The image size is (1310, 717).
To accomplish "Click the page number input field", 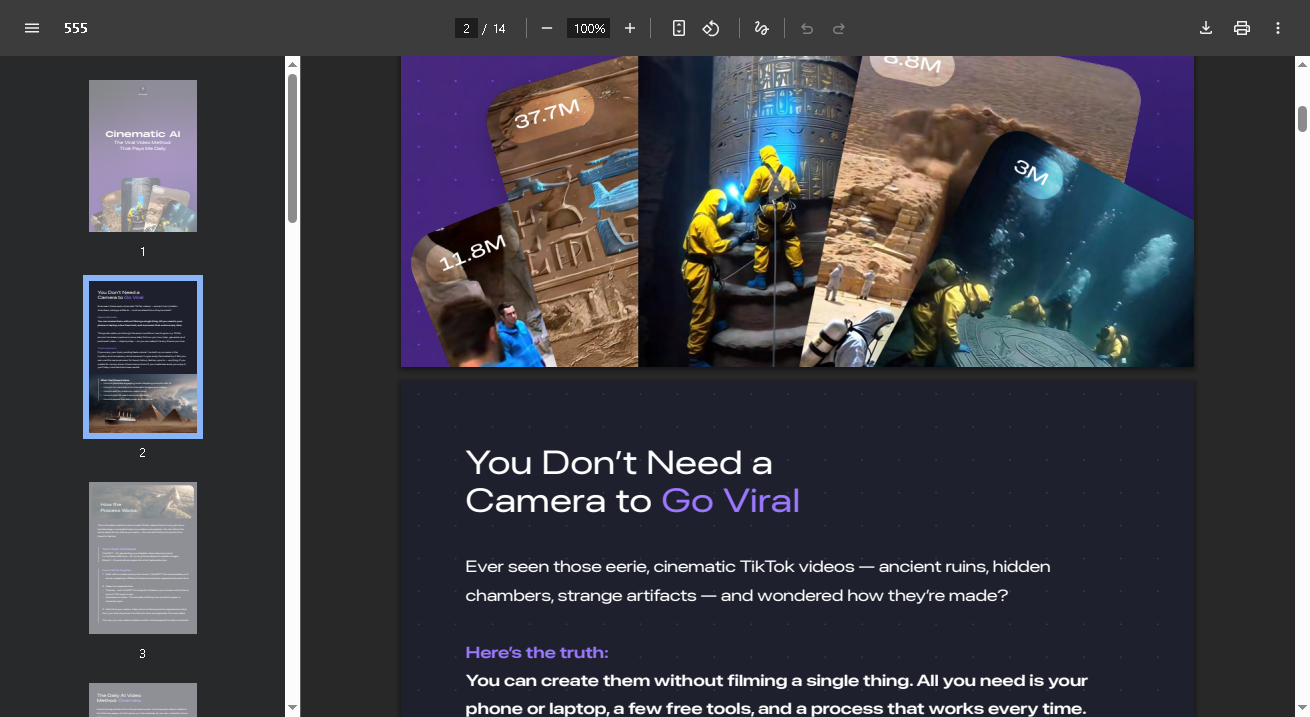I will pos(466,28).
